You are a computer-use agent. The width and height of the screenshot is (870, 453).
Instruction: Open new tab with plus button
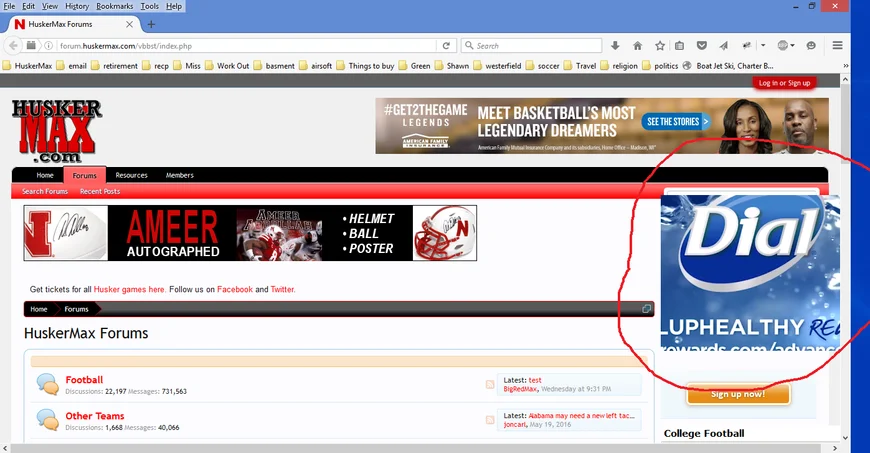151,24
